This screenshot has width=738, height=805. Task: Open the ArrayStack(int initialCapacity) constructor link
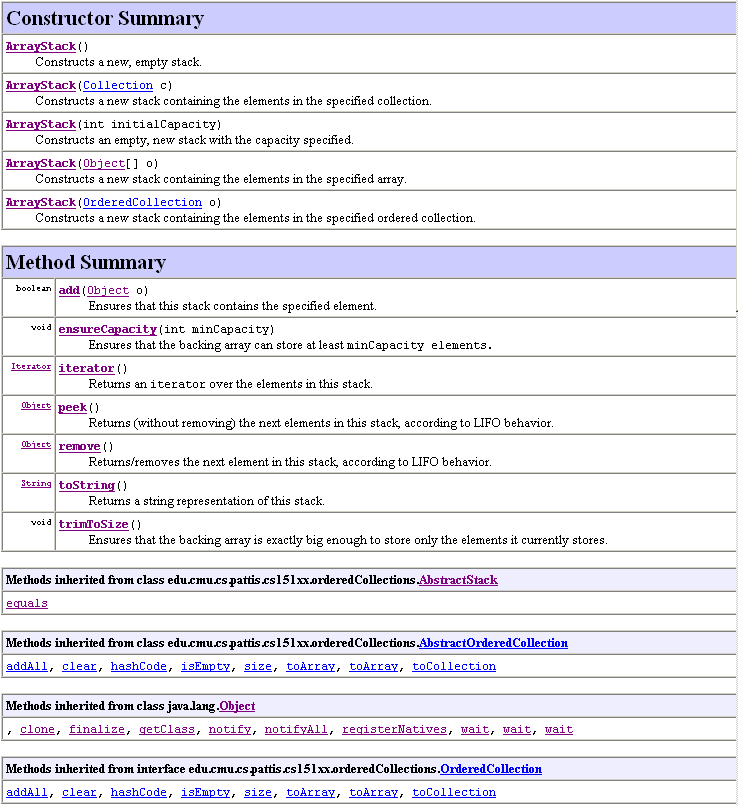click(41, 124)
